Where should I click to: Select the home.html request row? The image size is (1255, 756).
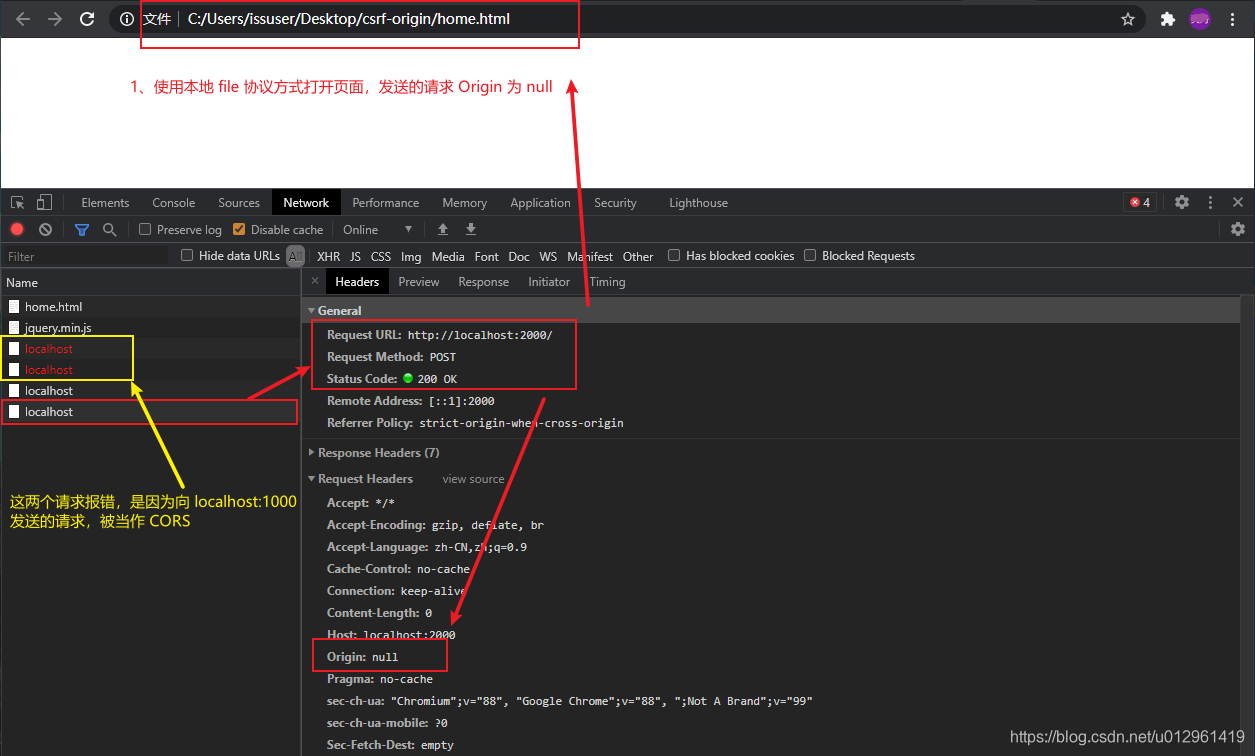[x=150, y=307]
